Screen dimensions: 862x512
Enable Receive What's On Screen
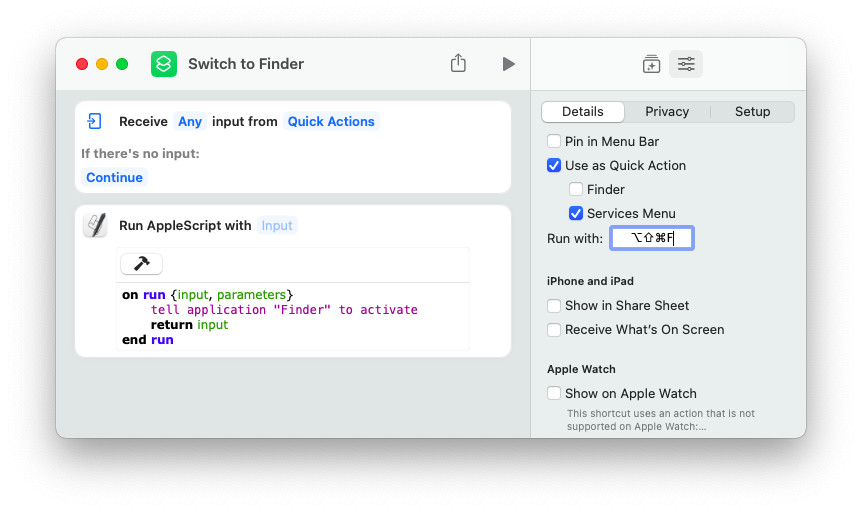[x=554, y=329]
